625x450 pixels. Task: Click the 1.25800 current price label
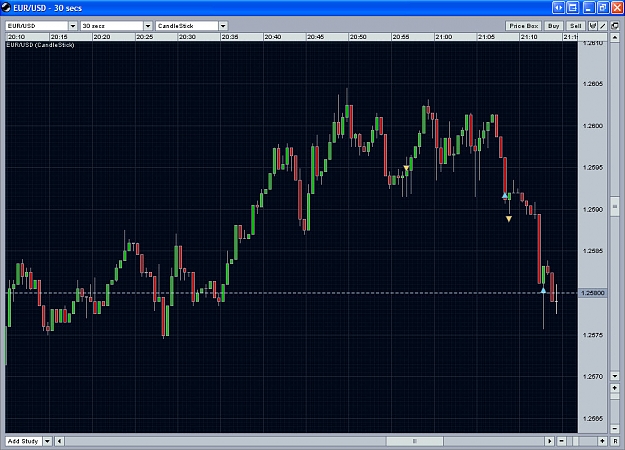593,293
